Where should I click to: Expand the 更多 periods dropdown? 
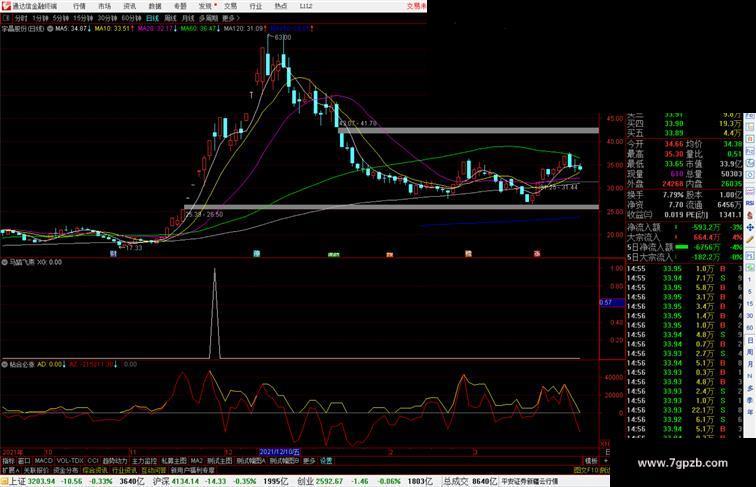coord(230,18)
